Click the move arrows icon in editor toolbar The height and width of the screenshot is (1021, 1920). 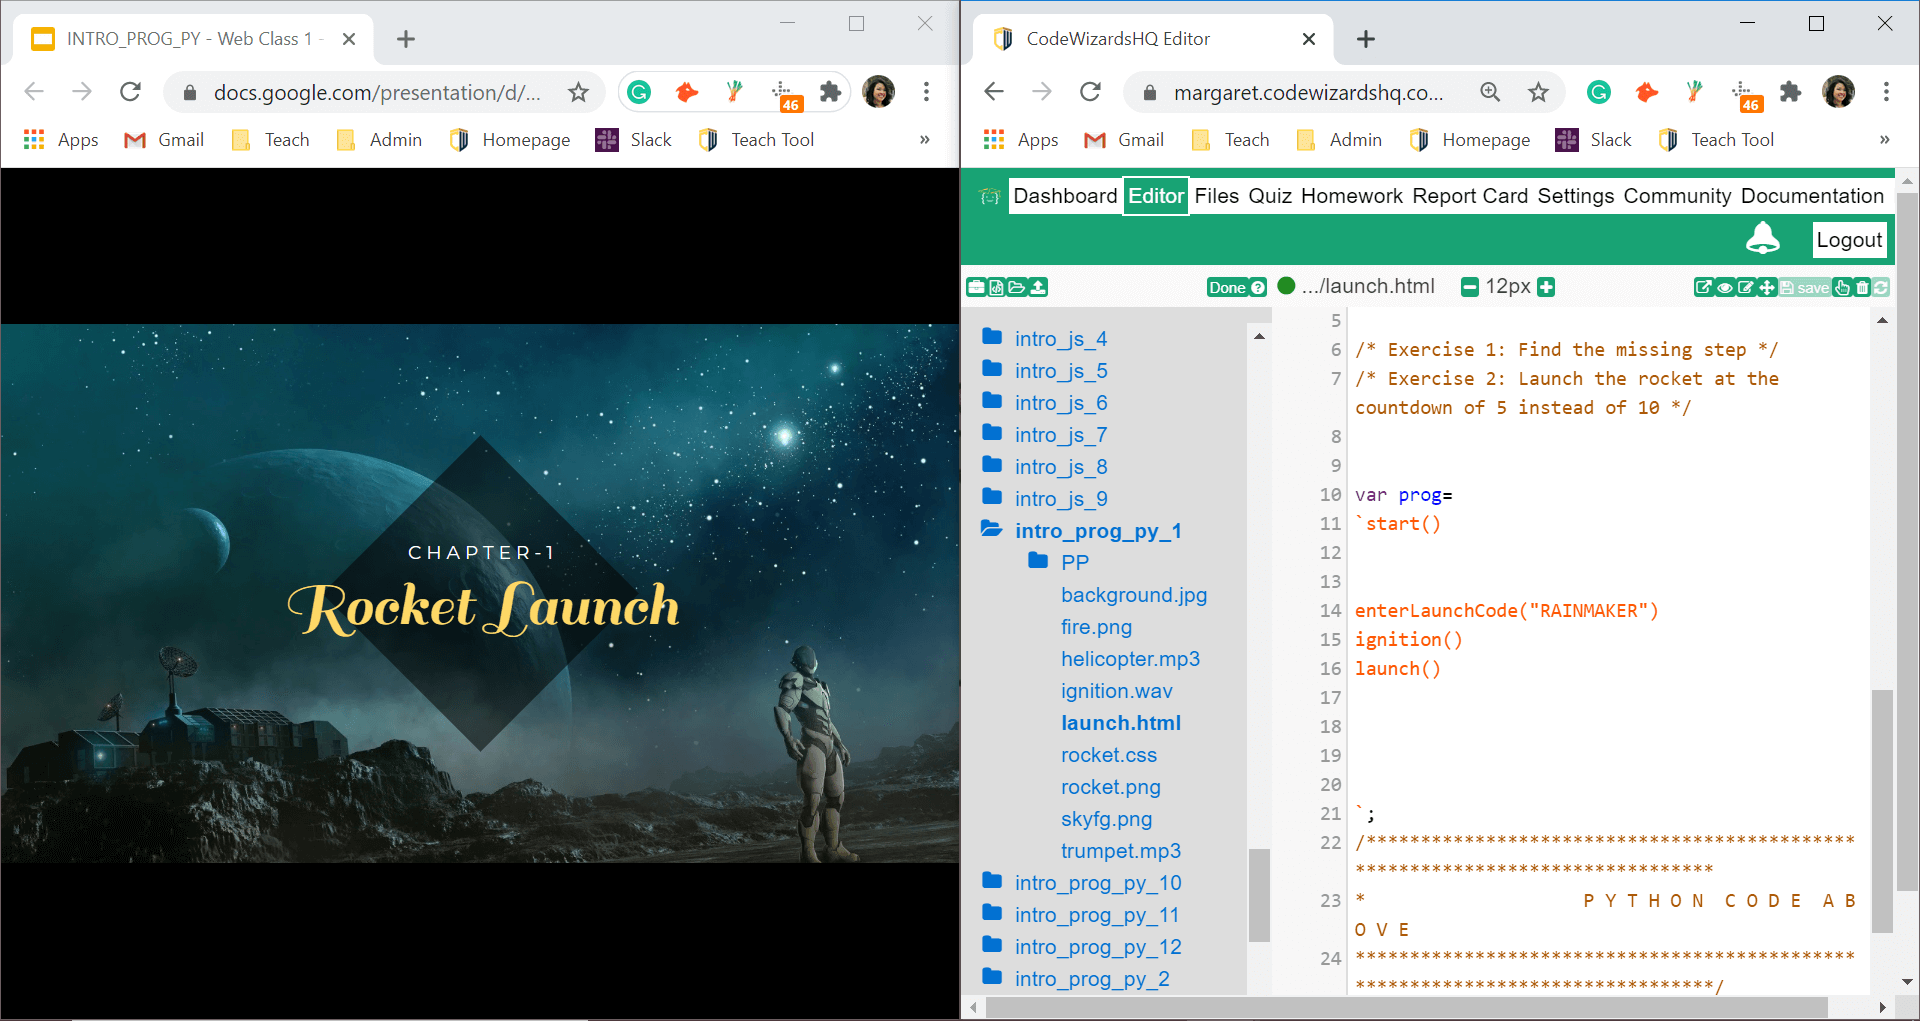click(1767, 288)
